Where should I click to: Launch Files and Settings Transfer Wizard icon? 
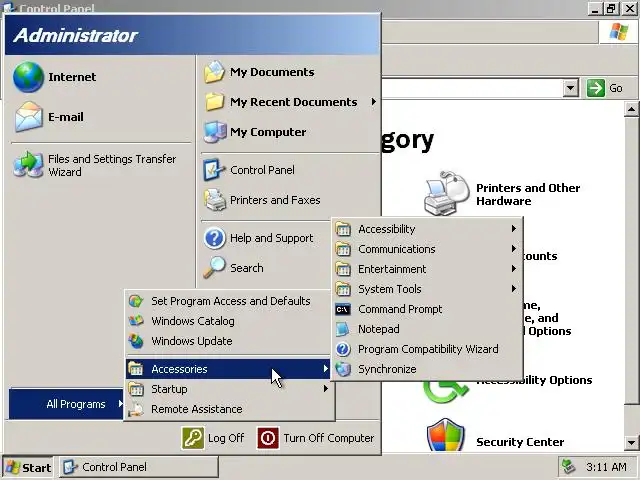[28, 164]
